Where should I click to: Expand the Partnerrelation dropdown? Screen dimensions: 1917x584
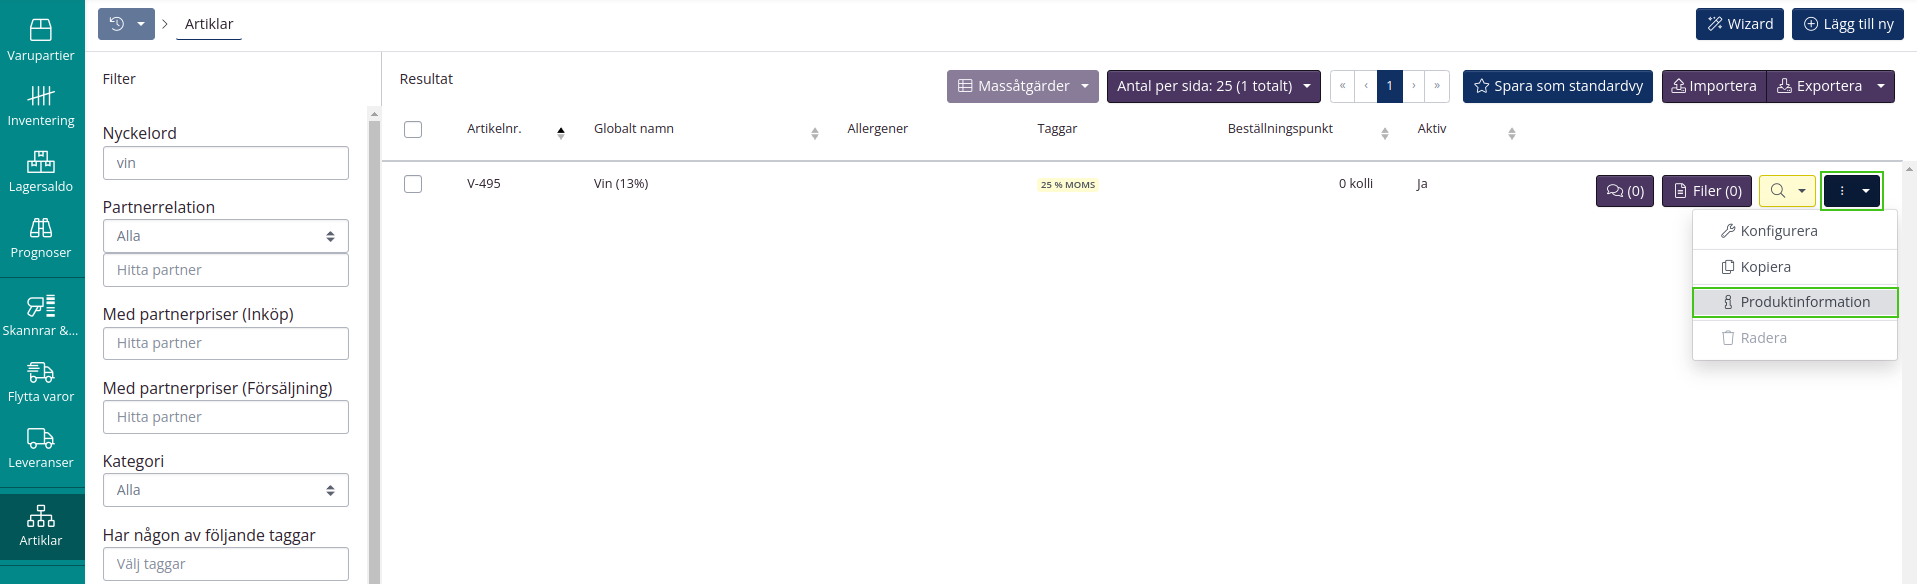[225, 236]
